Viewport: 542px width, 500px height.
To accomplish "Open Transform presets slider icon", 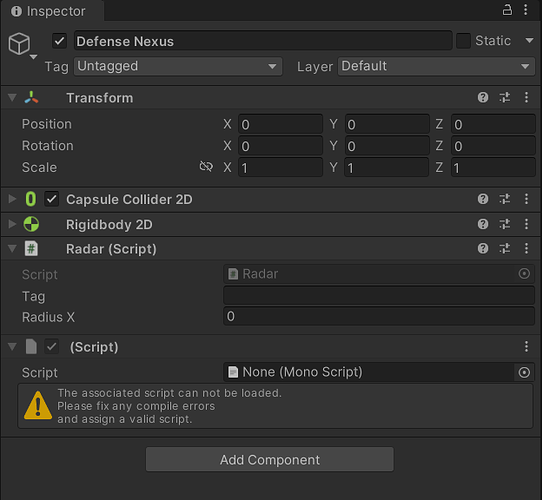I will 505,98.
